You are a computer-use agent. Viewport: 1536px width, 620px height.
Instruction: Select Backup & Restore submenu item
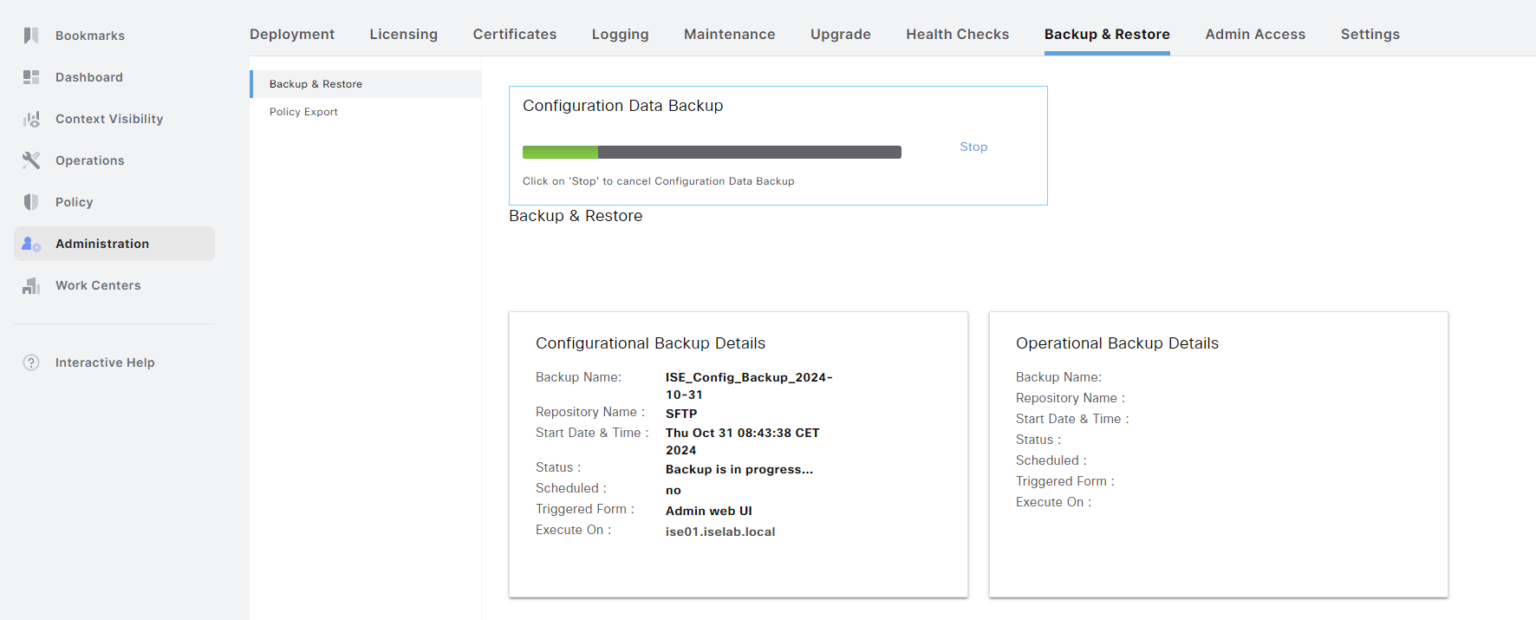pyautogui.click(x=315, y=84)
